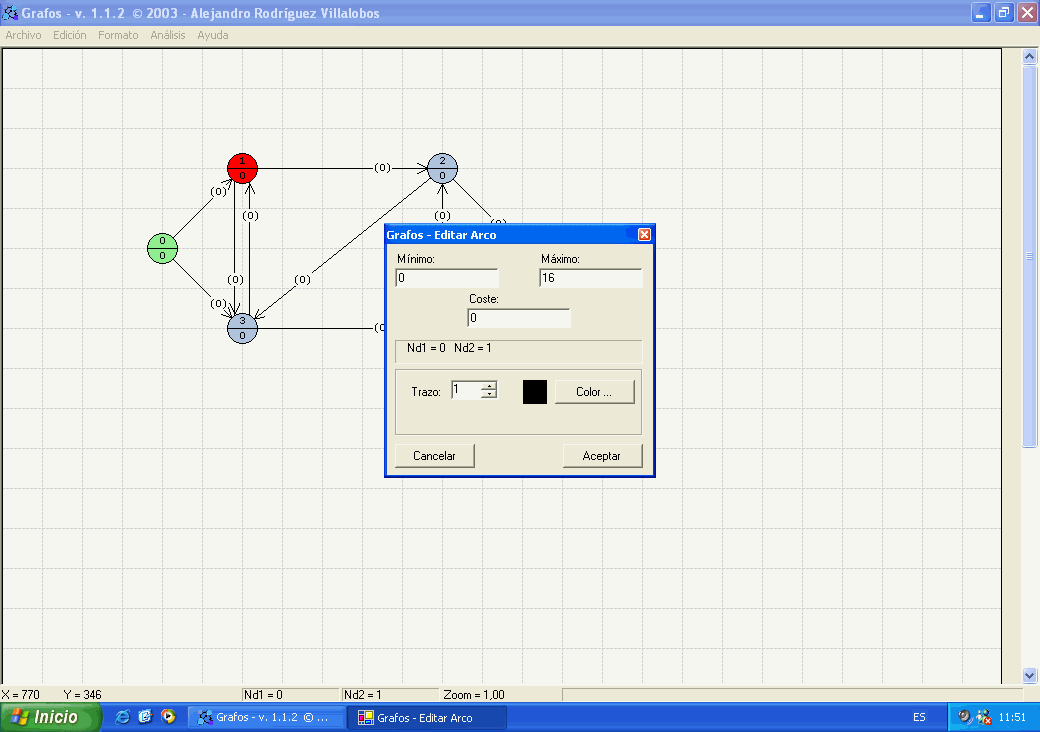
Task: Select the green node 0 in the graph
Action: click(162, 248)
